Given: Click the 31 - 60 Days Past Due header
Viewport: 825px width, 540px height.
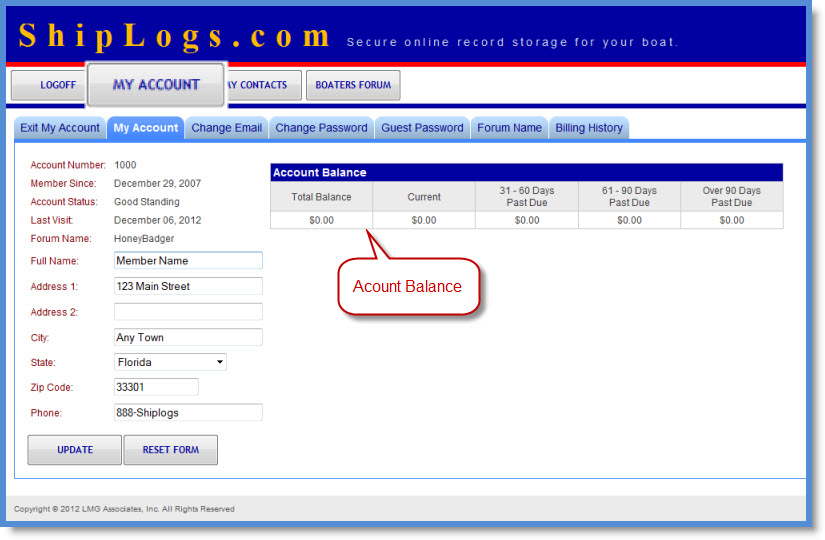Looking at the screenshot, I should [x=527, y=197].
